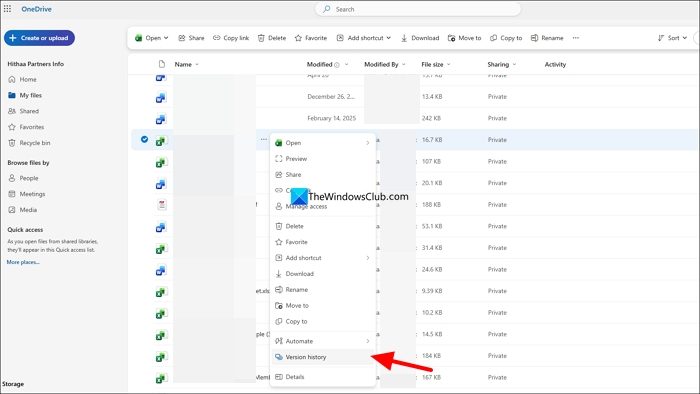The height and width of the screenshot is (394, 700).
Task: Click Rename in the top toolbar
Action: 547,38
